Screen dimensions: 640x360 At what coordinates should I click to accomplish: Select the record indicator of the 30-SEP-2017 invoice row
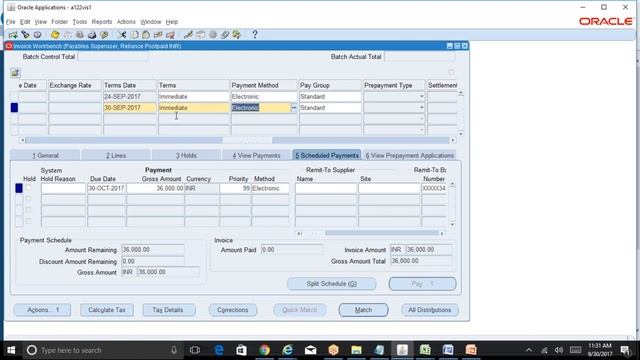pyautogui.click(x=14, y=107)
